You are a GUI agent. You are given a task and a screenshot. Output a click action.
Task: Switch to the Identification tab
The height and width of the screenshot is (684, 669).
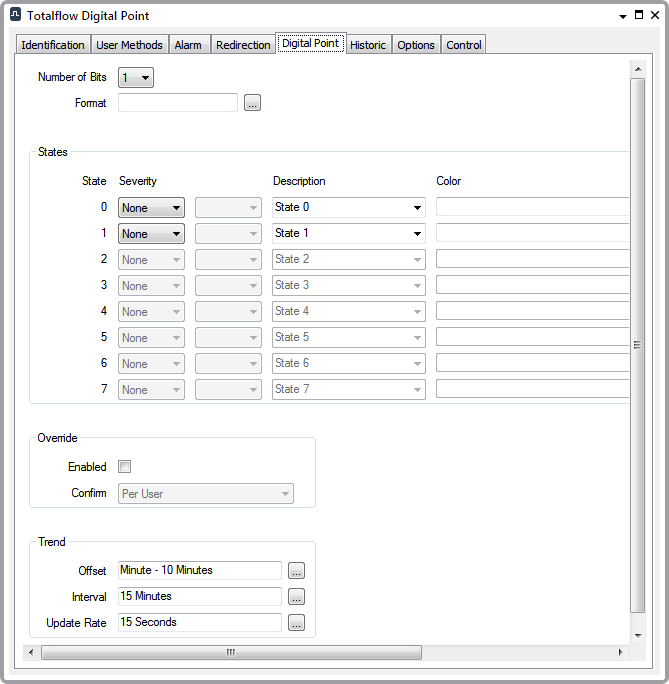53,45
